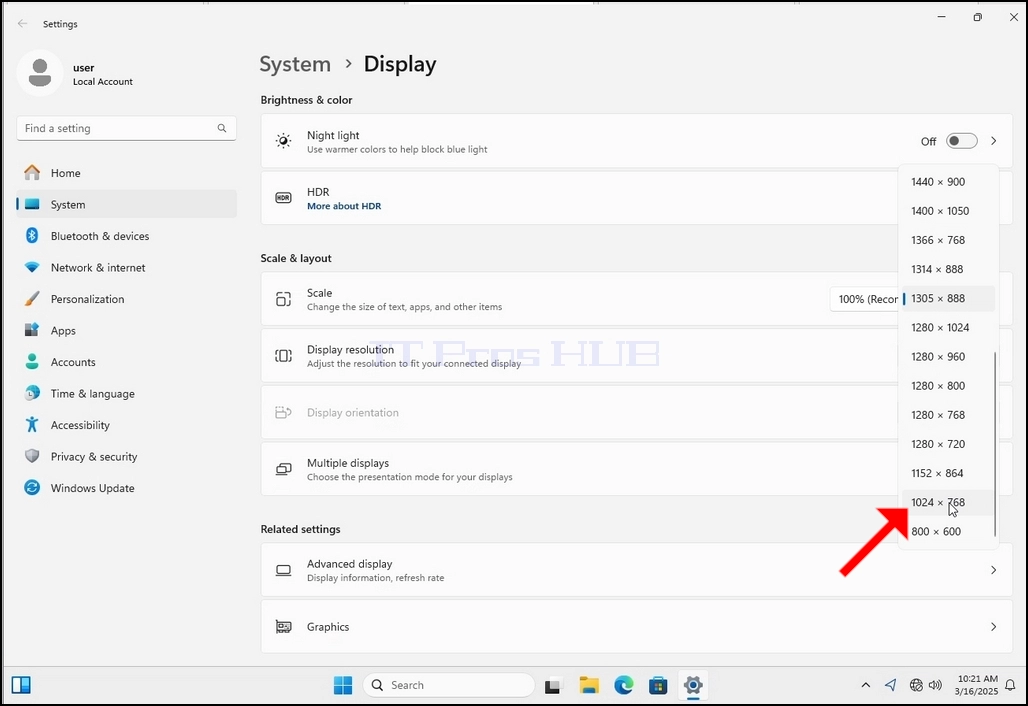Show hidden tray icons arrow

(865, 685)
